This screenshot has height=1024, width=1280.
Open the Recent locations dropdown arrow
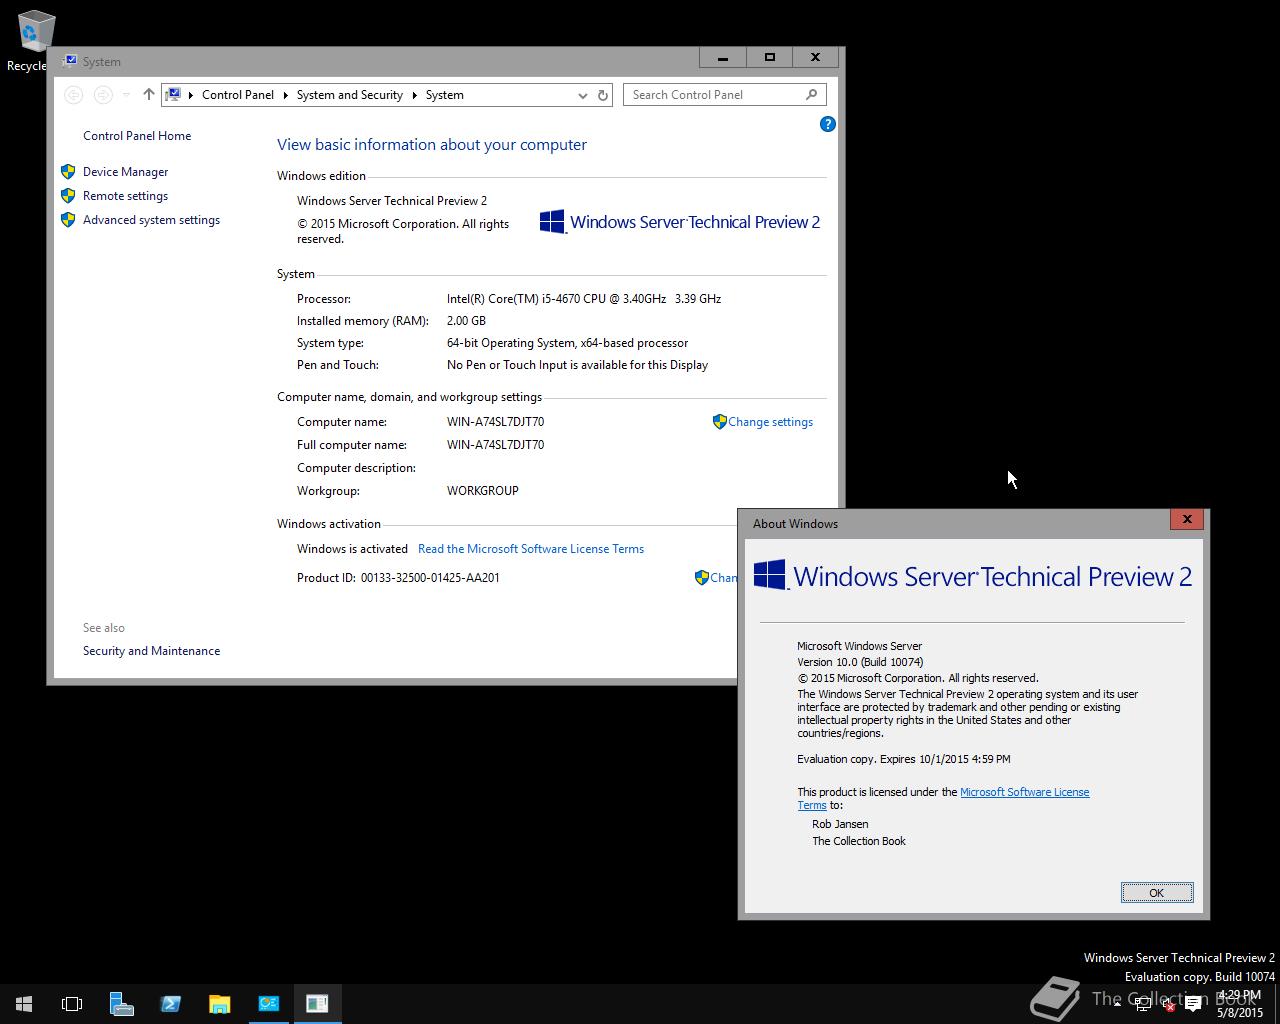point(126,95)
